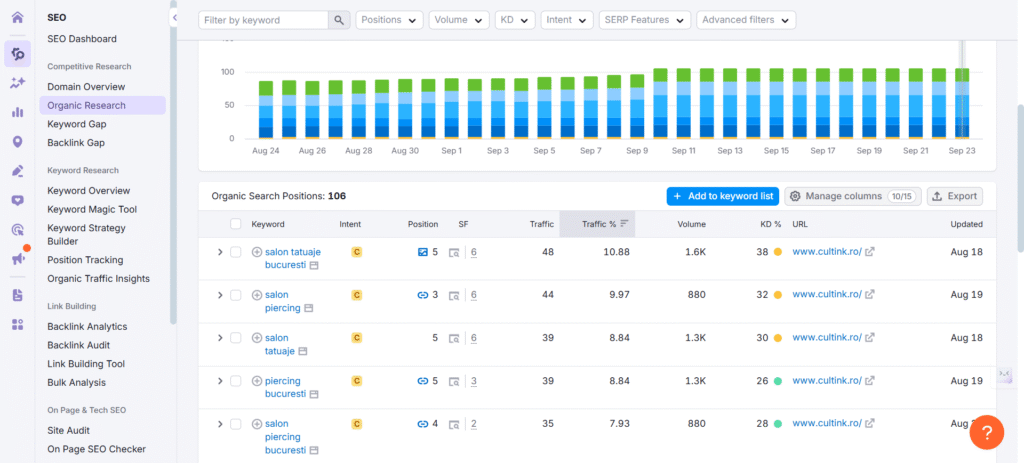1024x463 pixels.
Task: Open Keyword Gap in the sidebar
Action: click(x=76, y=124)
